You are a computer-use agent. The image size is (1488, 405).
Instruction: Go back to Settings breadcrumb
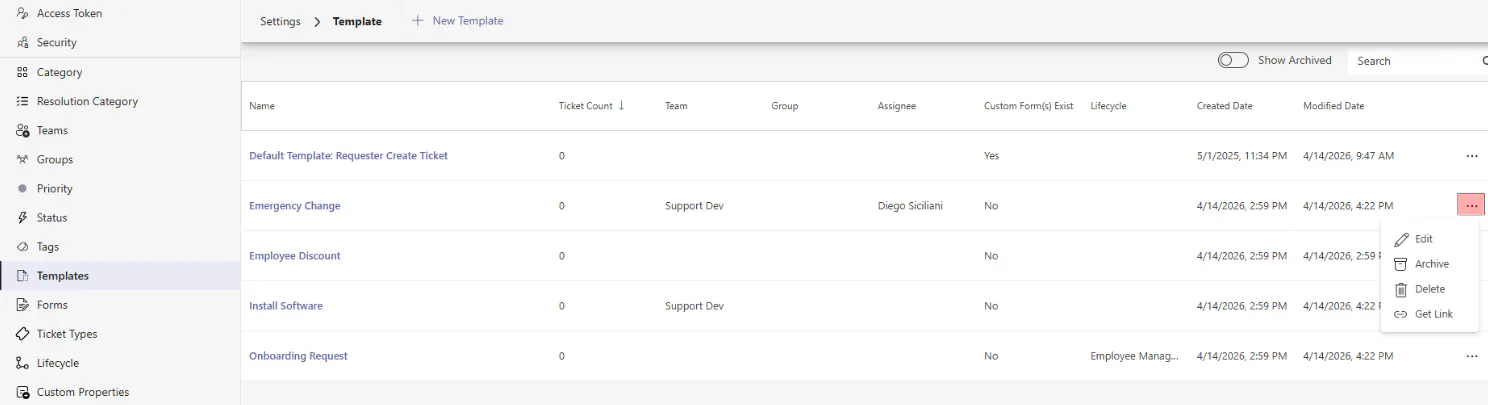click(280, 21)
